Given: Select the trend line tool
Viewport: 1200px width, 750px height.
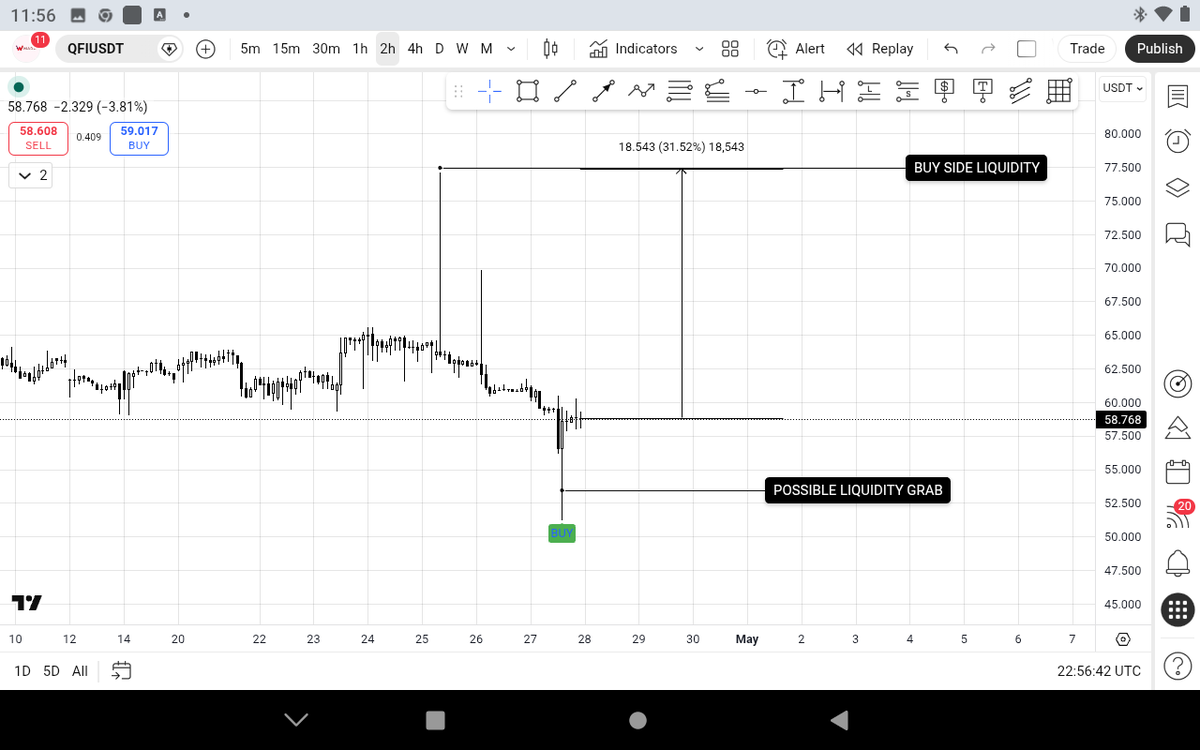Looking at the screenshot, I should (565, 91).
